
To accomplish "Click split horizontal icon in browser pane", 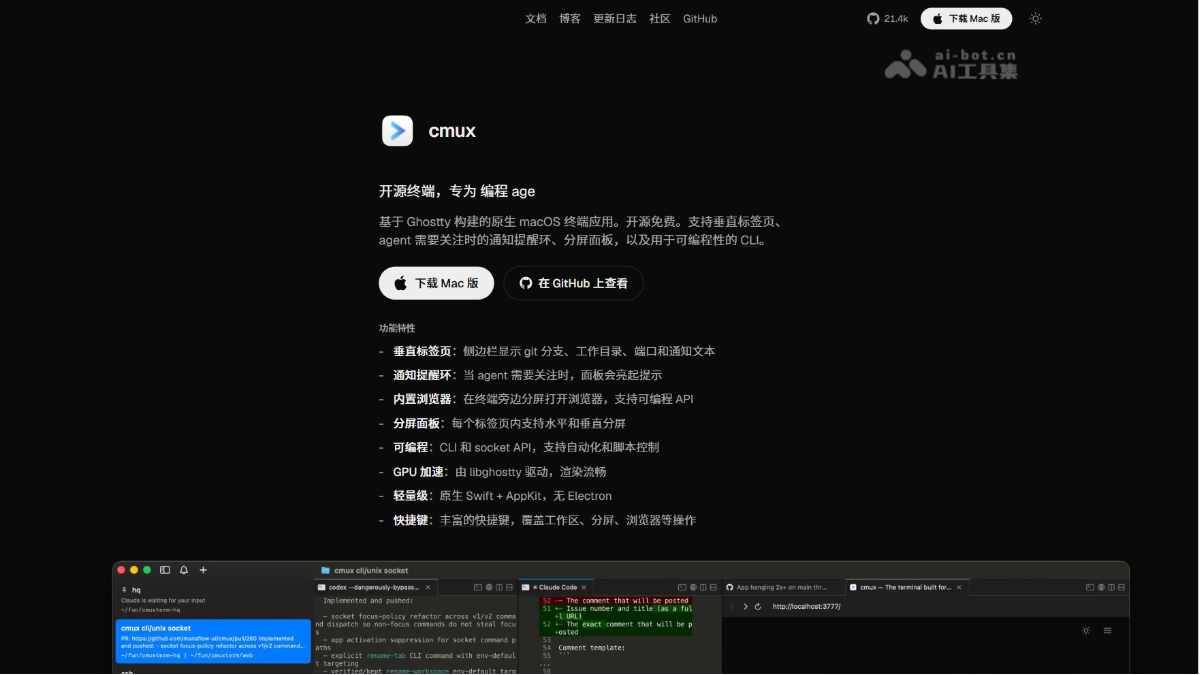I will (x=1121, y=587).
